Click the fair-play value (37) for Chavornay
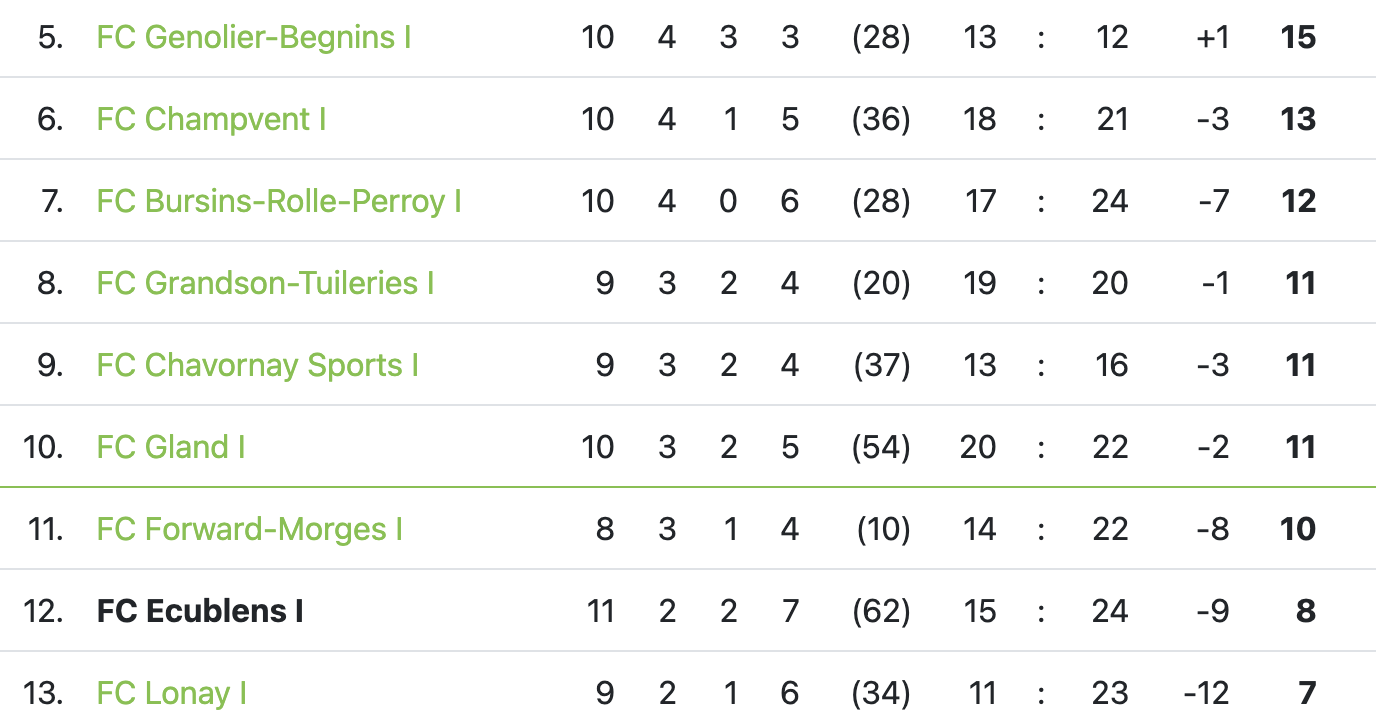 click(x=881, y=365)
